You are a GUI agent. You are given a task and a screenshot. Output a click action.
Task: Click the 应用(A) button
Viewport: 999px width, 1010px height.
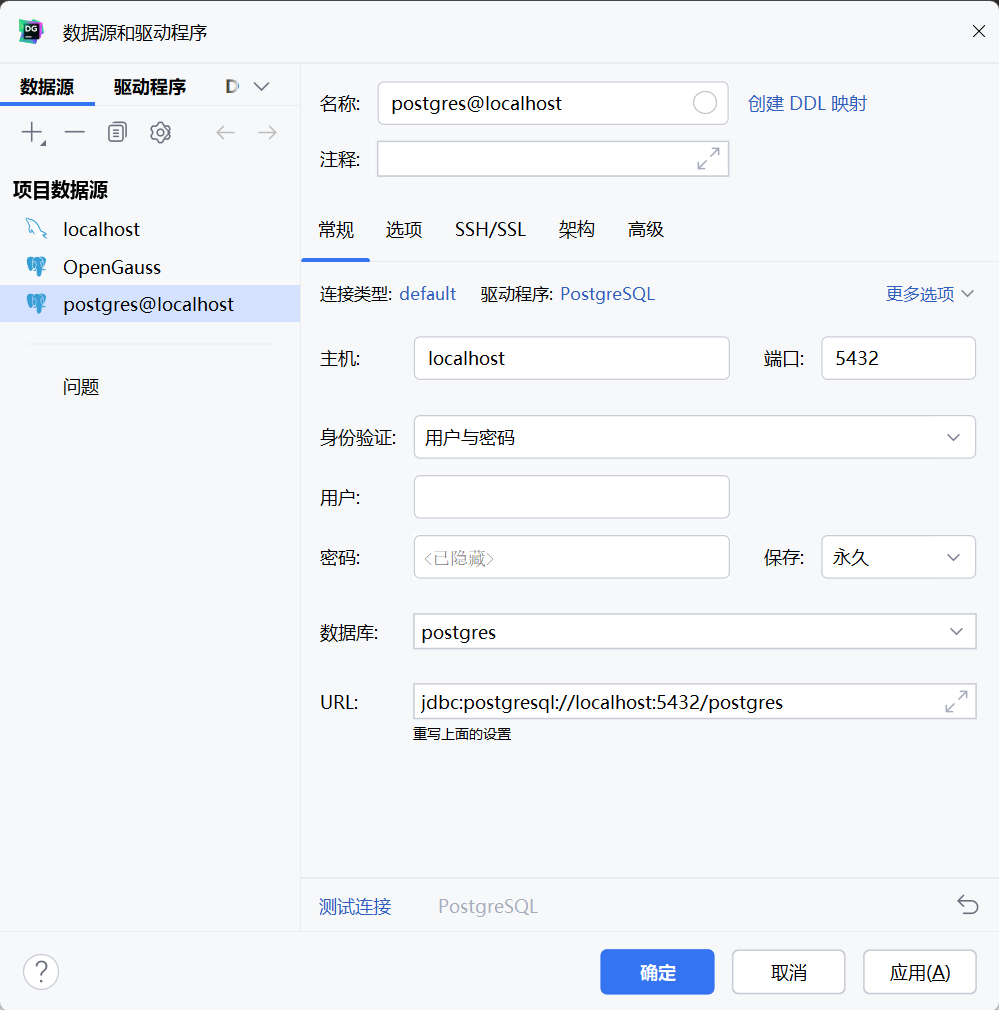click(920, 972)
